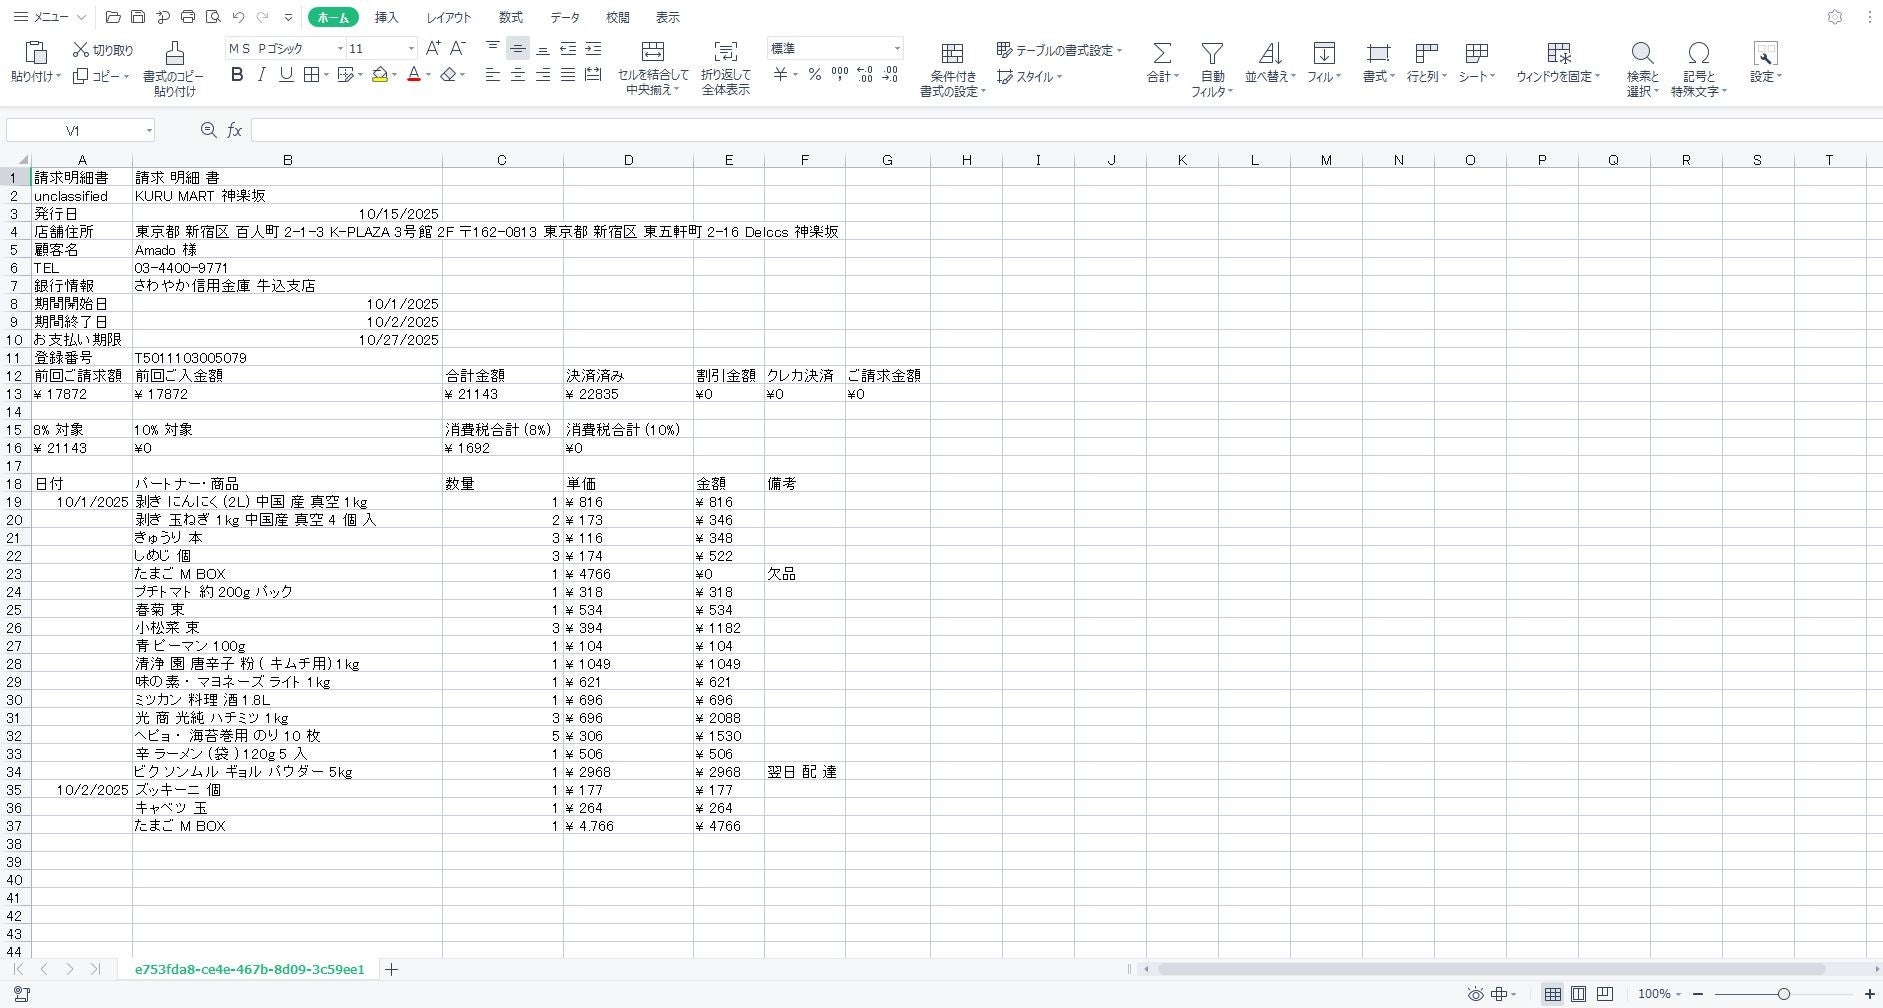This screenshot has width=1883, height=1008.
Task: Redo the last undone action
Action: 263,17
